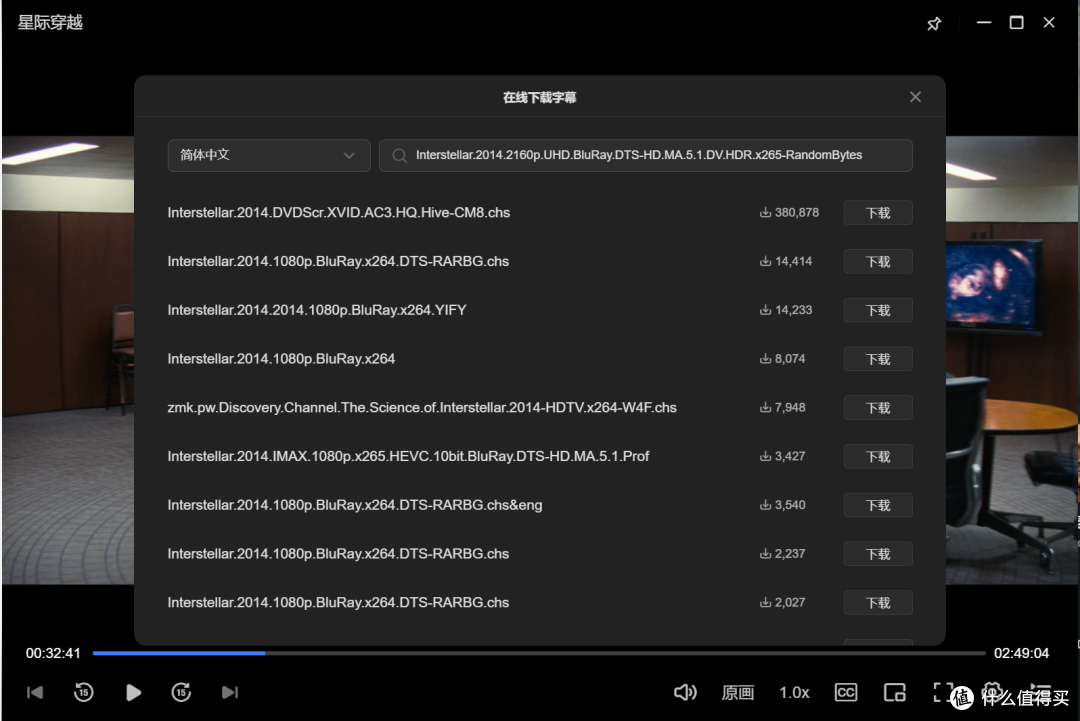Image resolution: width=1080 pixels, height=721 pixels.
Task: Click the 380,878 download count
Action: [x=789, y=213]
